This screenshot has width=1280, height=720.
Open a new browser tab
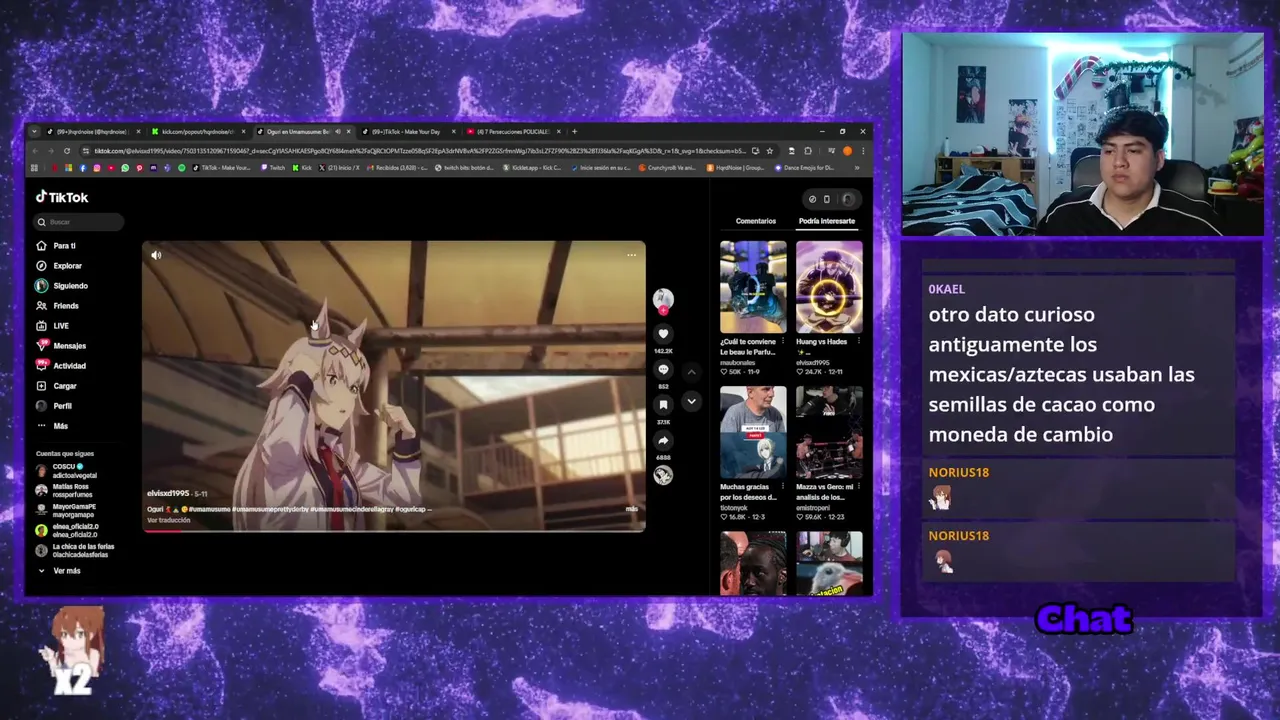click(x=574, y=131)
